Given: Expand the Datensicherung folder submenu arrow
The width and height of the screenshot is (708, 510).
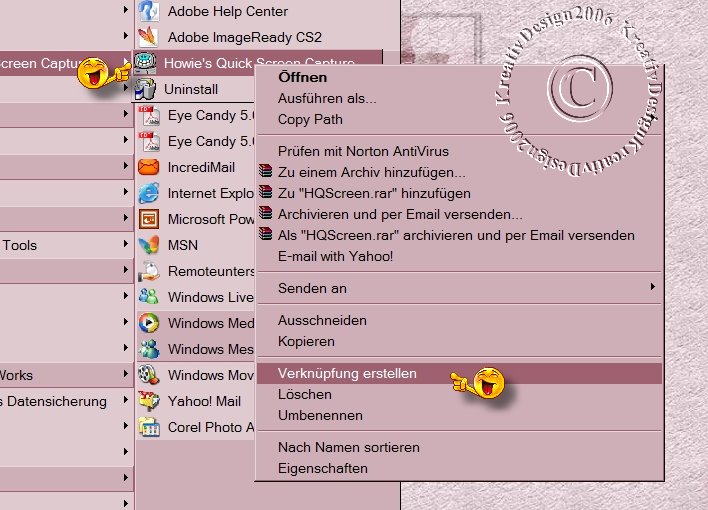Looking at the screenshot, I should (126, 400).
